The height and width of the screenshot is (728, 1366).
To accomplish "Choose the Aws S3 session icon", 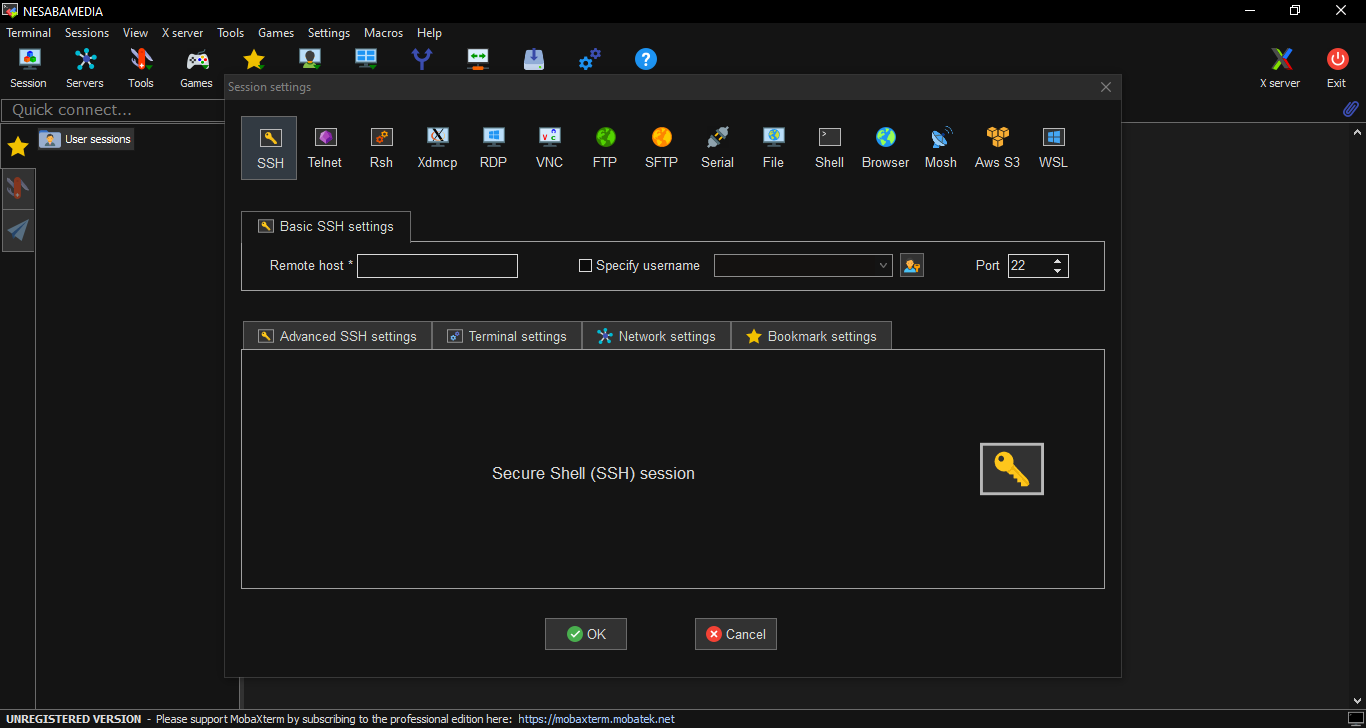I will pyautogui.click(x=997, y=147).
